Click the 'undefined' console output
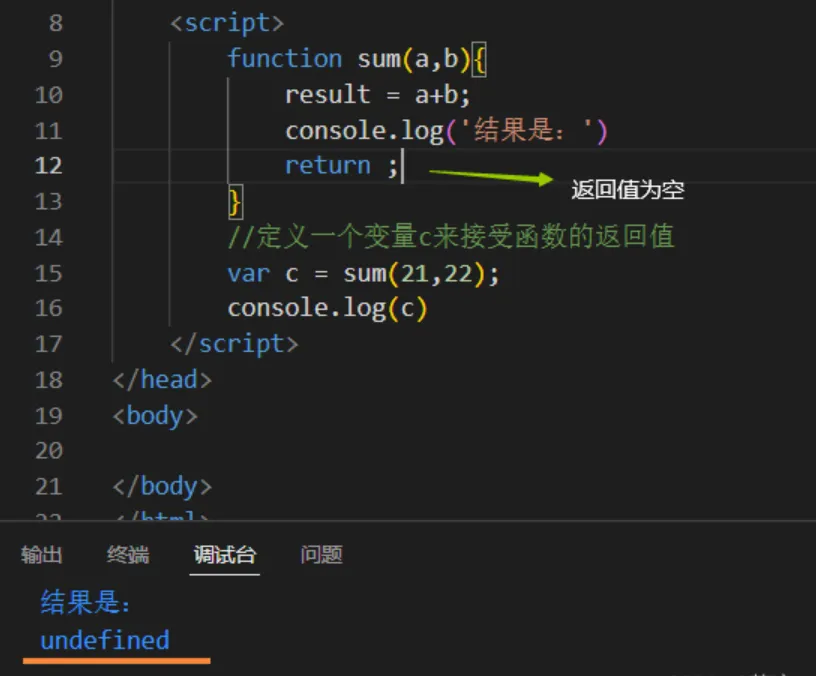This screenshot has width=816, height=676. click(105, 640)
